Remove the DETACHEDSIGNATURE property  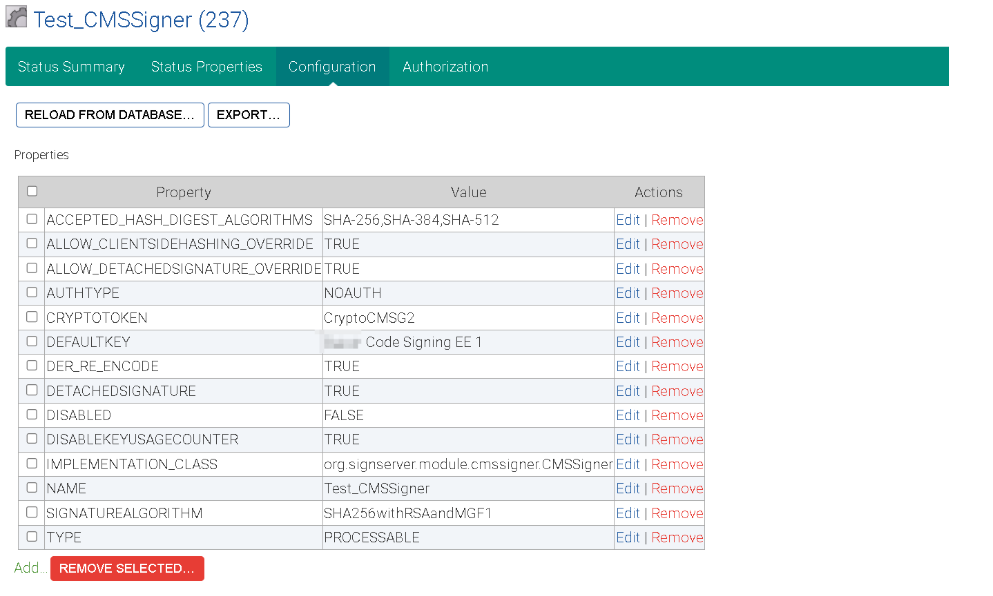(x=677, y=391)
